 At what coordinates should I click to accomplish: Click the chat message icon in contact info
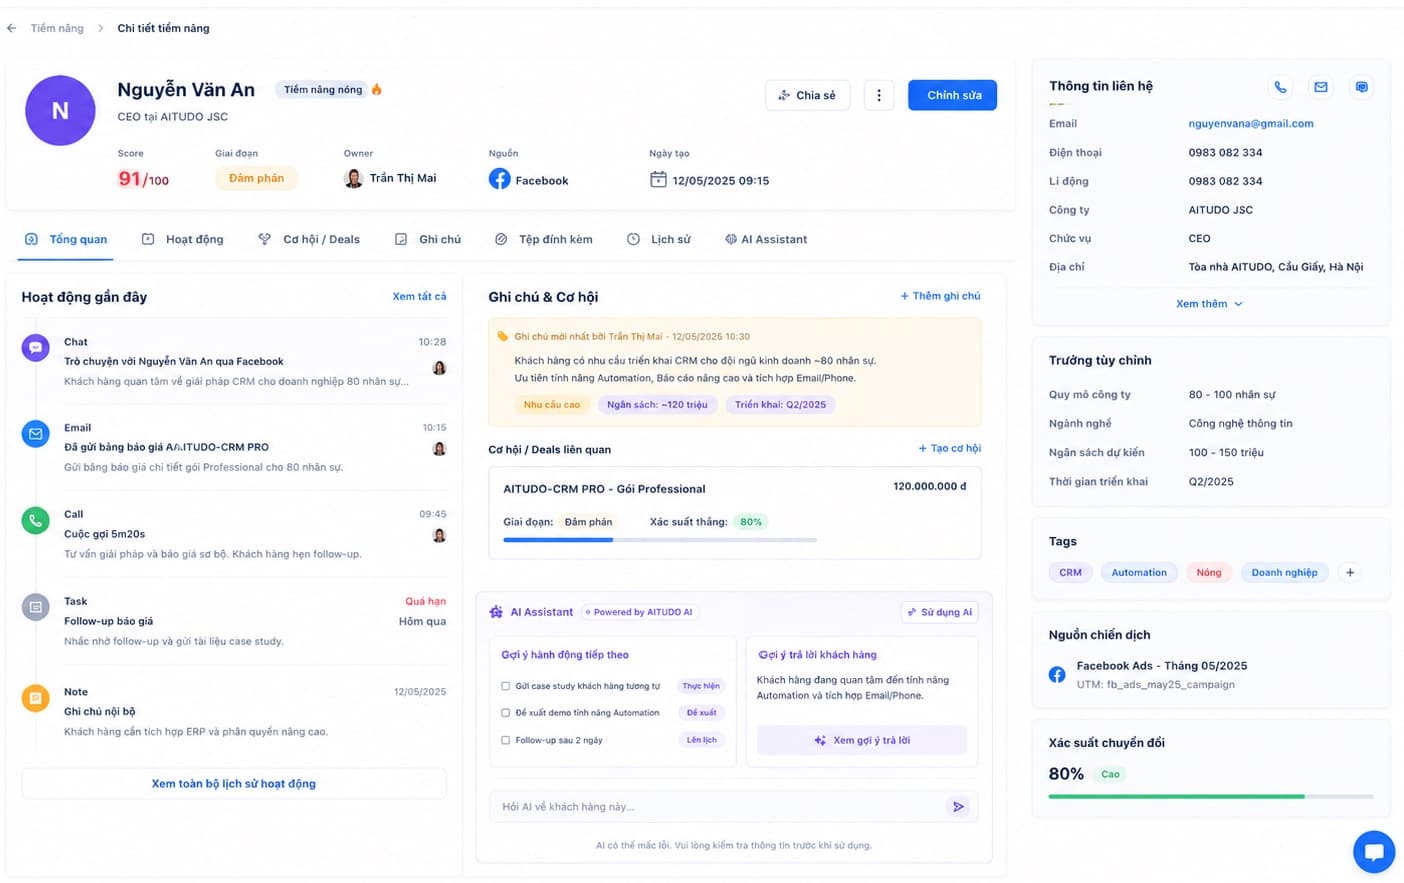1361,87
